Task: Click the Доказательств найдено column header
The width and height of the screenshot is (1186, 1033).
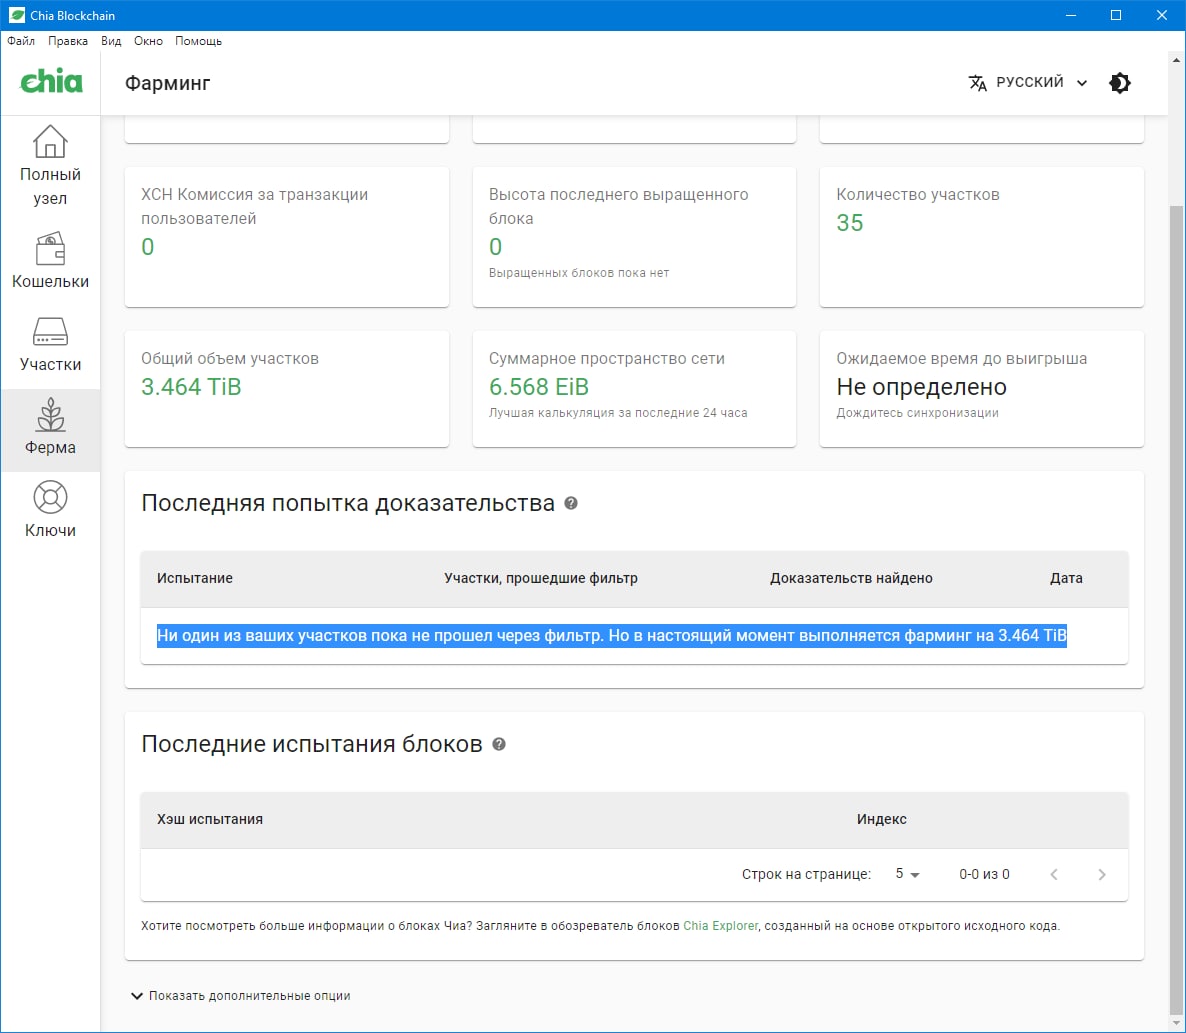Action: point(851,579)
